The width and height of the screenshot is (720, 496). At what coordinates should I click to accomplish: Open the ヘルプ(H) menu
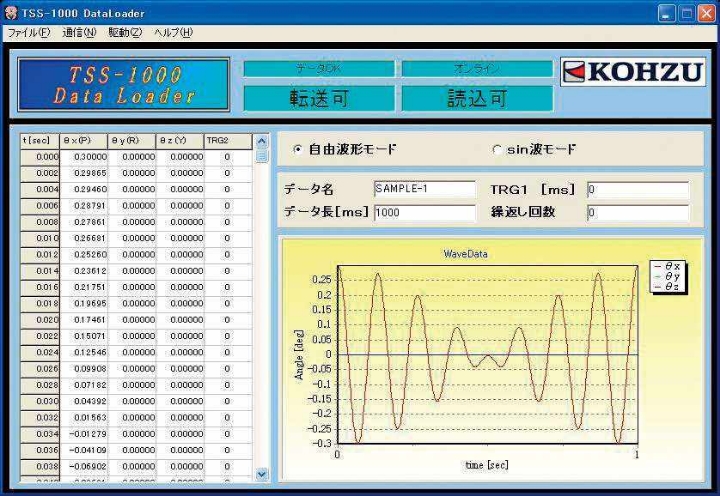tap(173, 33)
